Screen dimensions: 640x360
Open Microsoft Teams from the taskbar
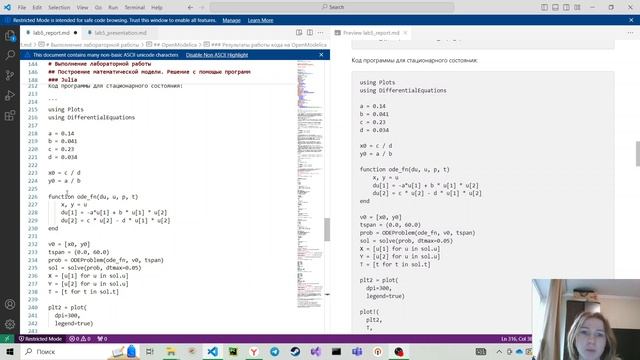[x=357, y=351]
